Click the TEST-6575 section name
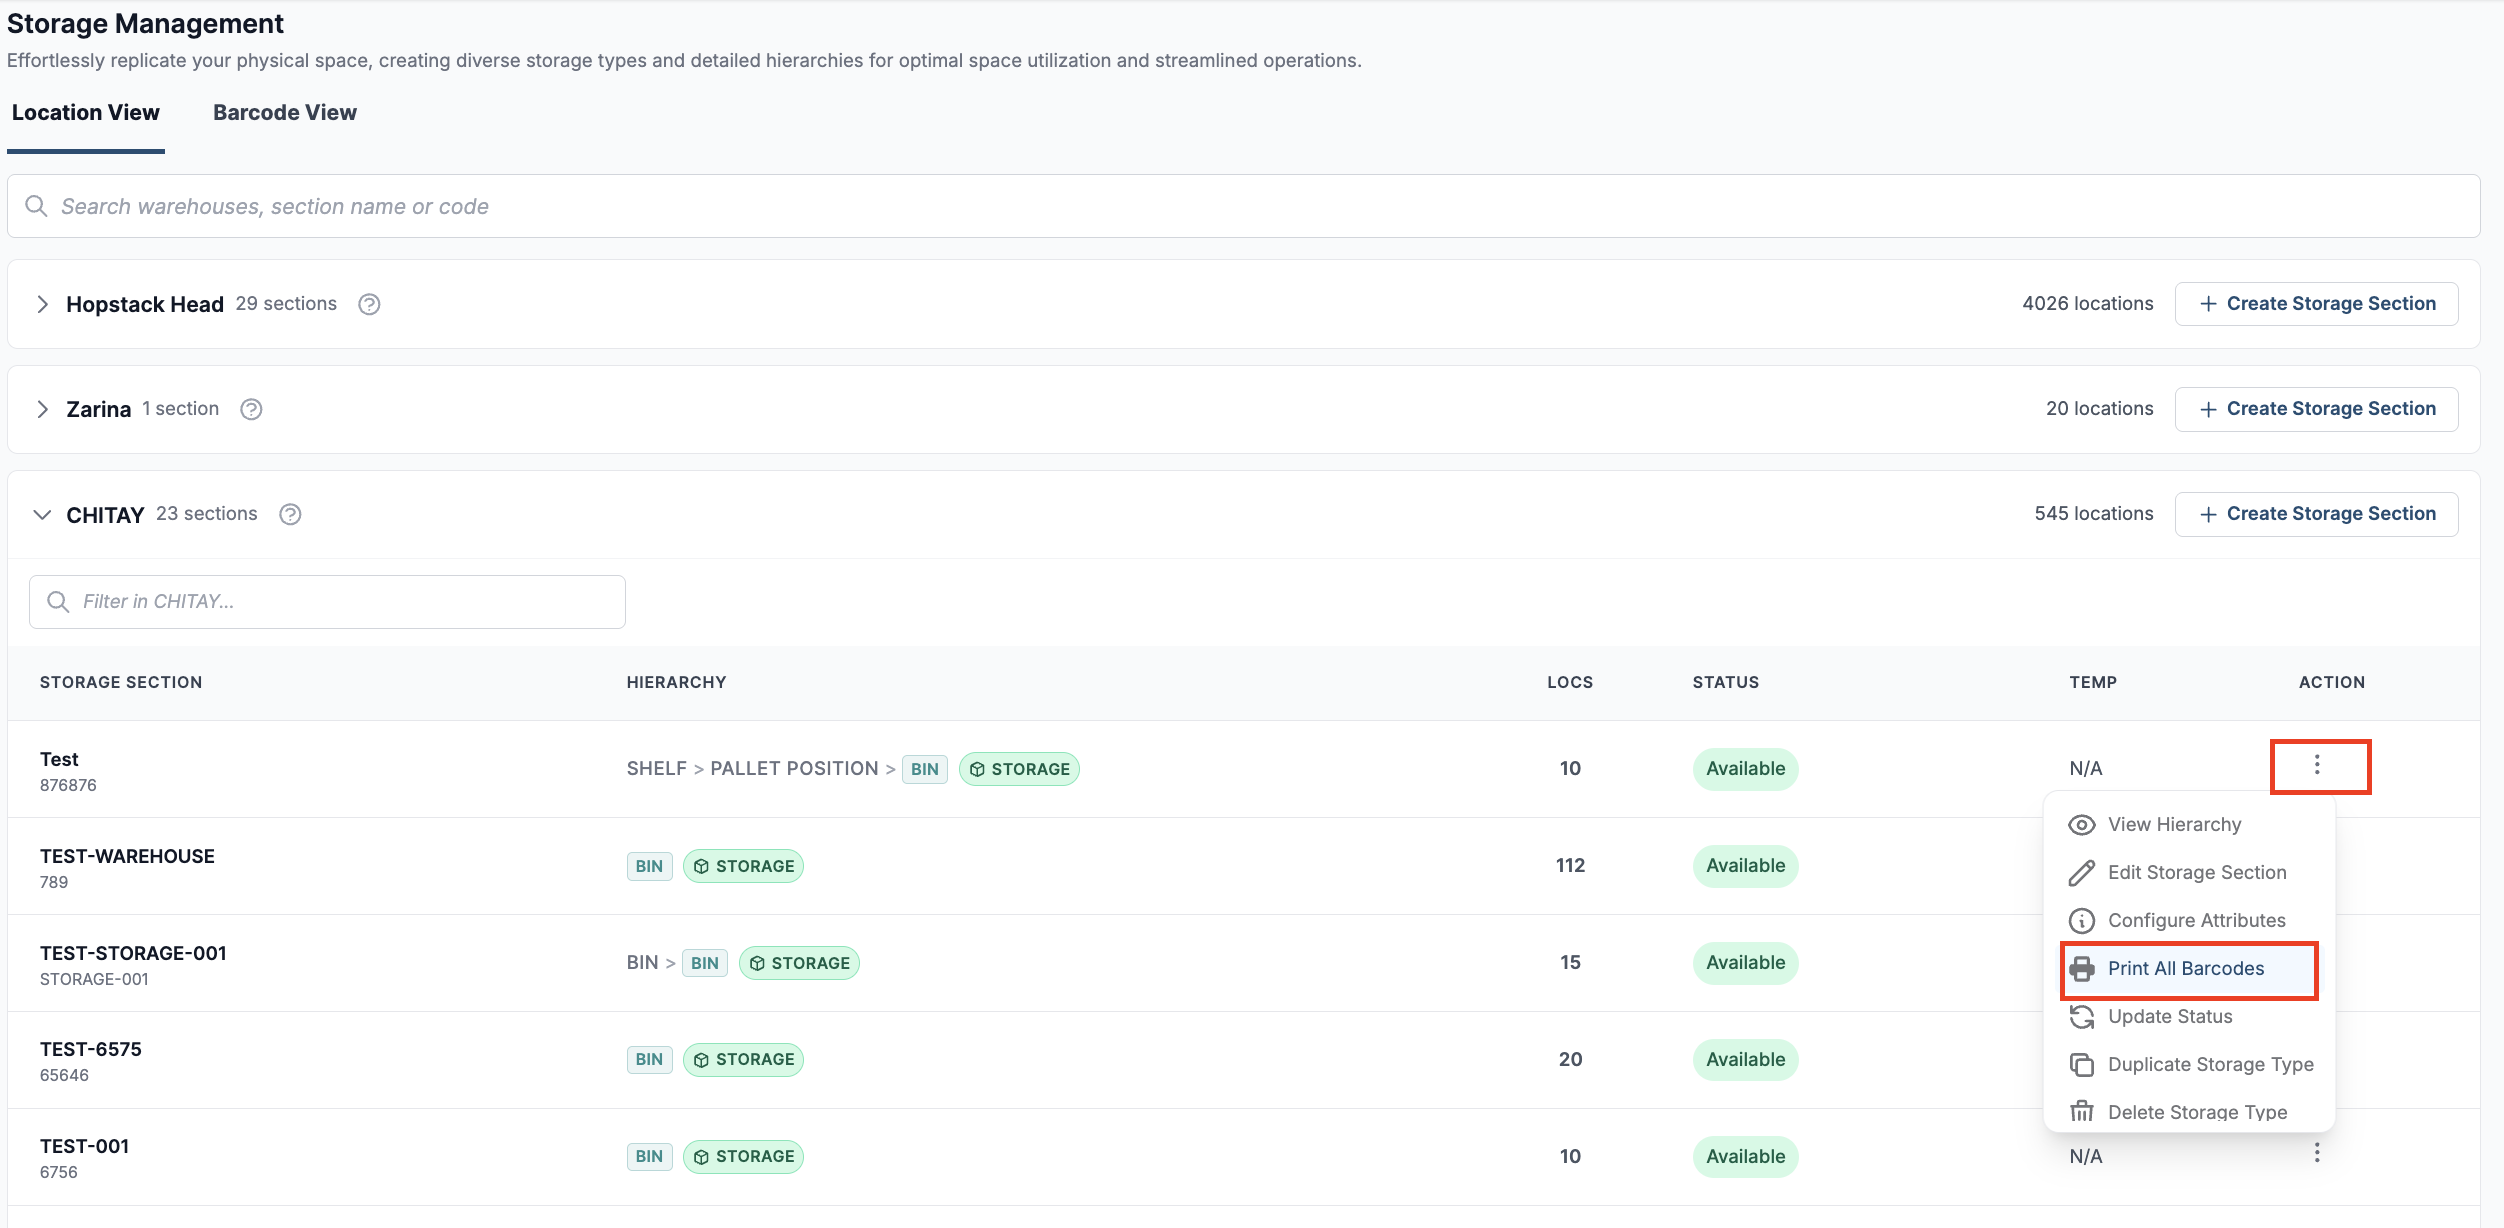 [91, 1049]
